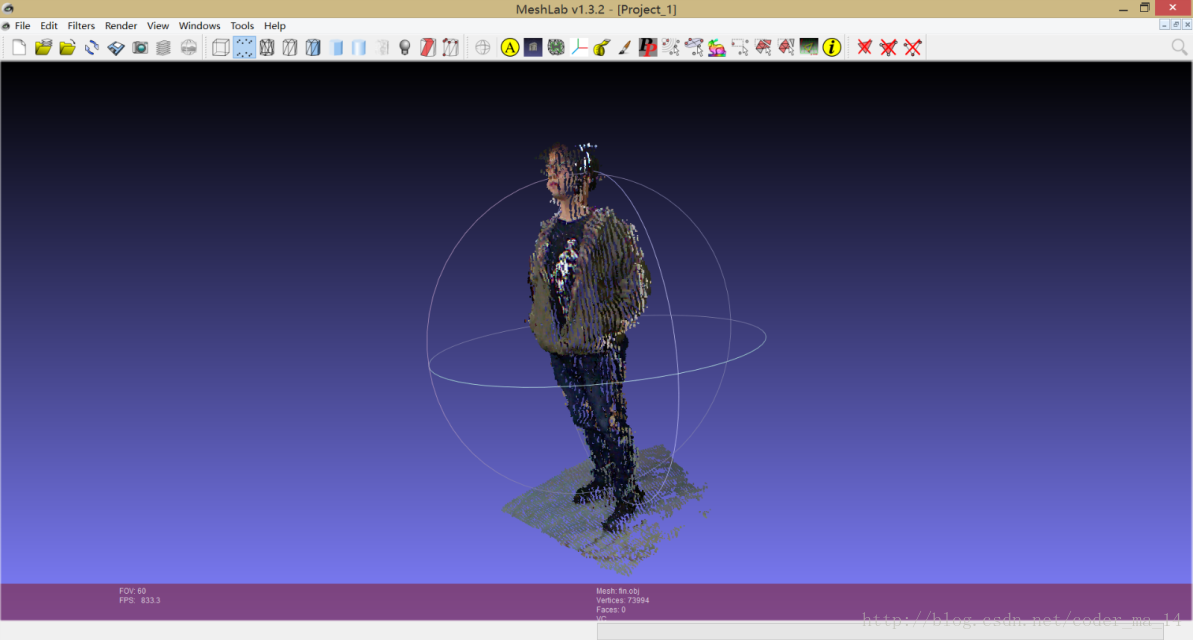This screenshot has height=640, width=1193.
Task: Open the PickPoints PP tool
Action: (x=647, y=48)
